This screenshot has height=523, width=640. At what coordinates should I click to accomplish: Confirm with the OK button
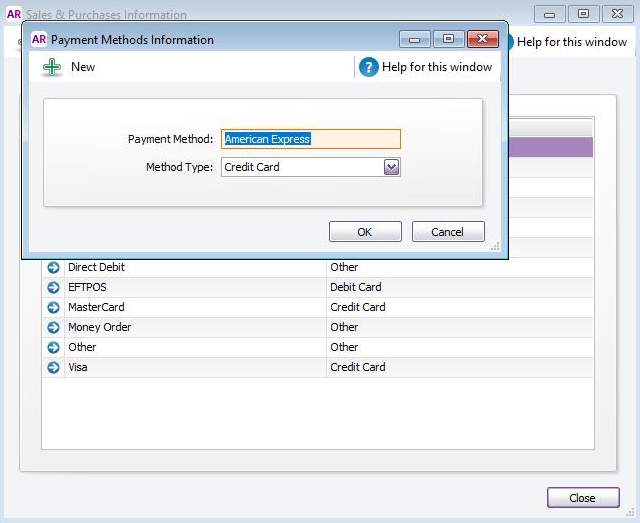pyautogui.click(x=365, y=232)
